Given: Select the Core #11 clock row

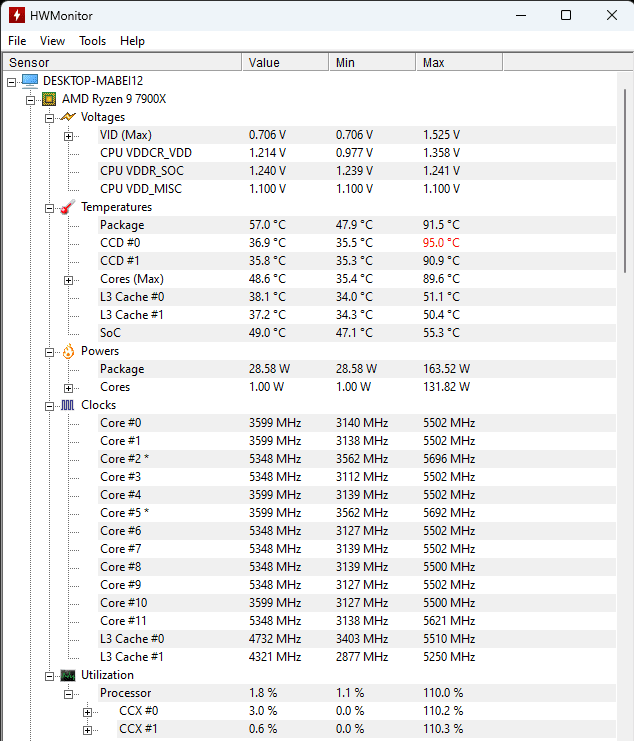Looking at the screenshot, I should [357, 621].
